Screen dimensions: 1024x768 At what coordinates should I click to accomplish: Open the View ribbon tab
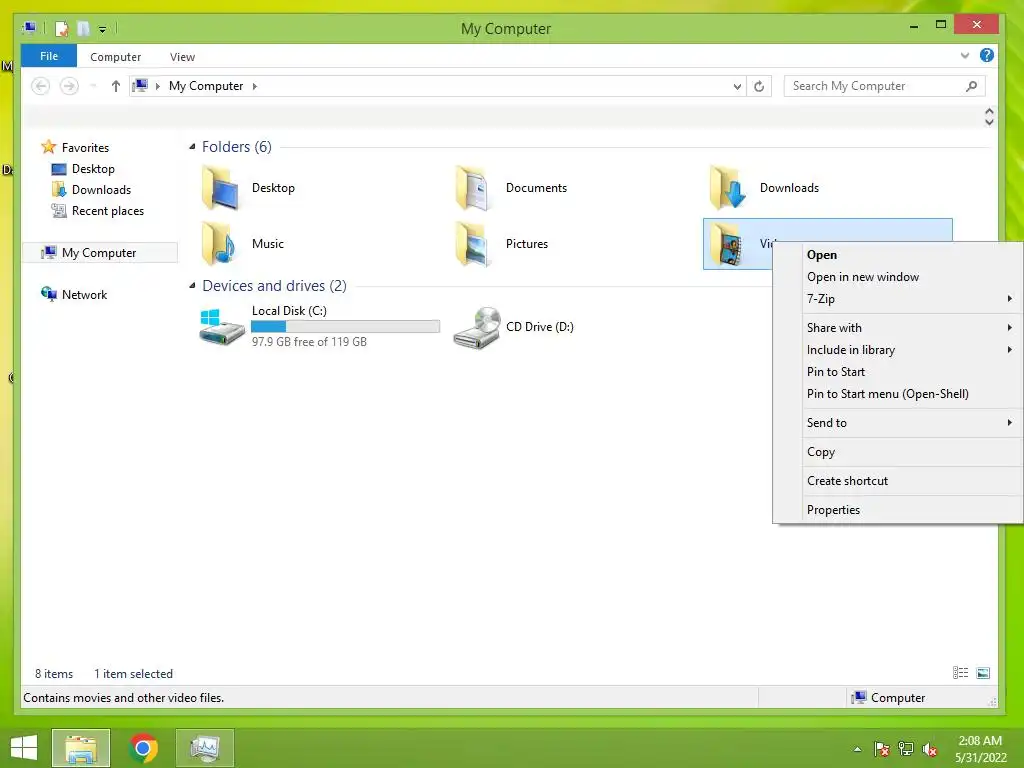coord(182,57)
